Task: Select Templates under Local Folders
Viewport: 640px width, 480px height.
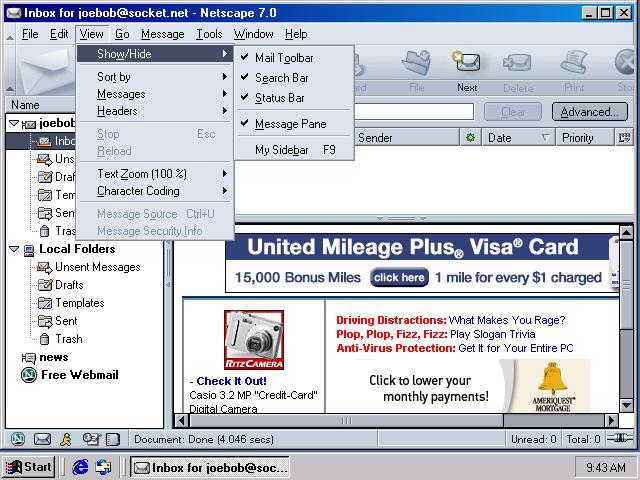Action: tap(80, 303)
